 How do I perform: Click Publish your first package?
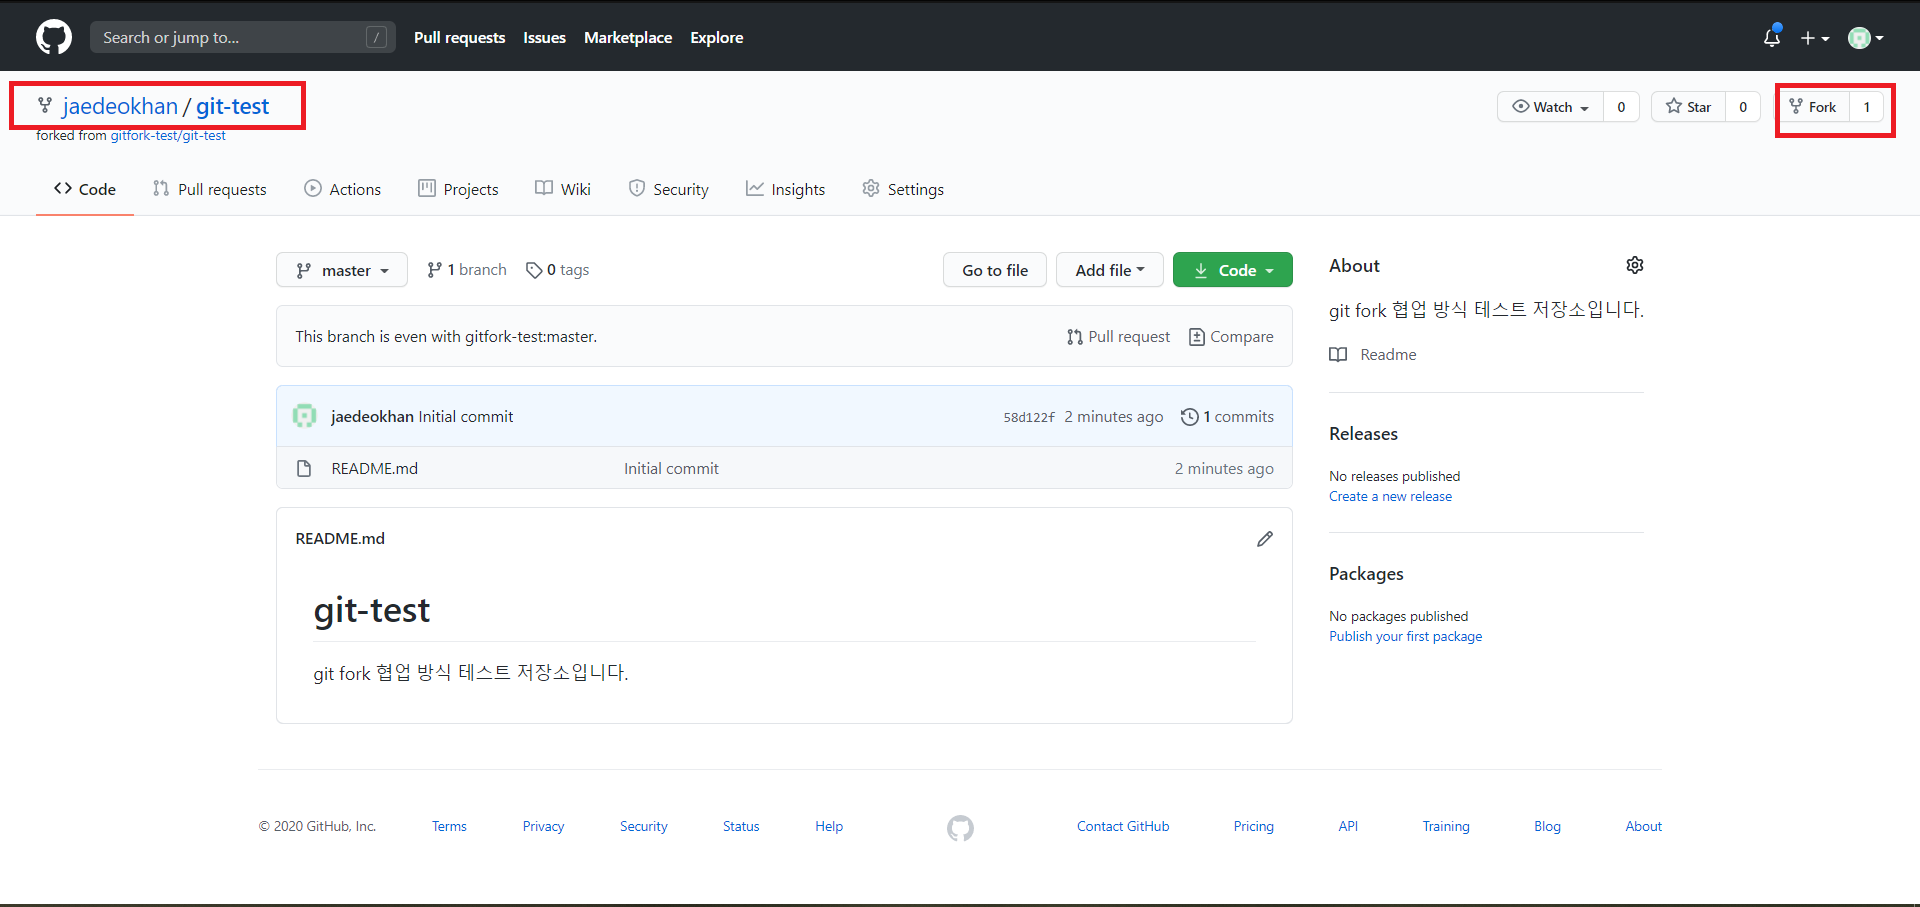coord(1405,636)
